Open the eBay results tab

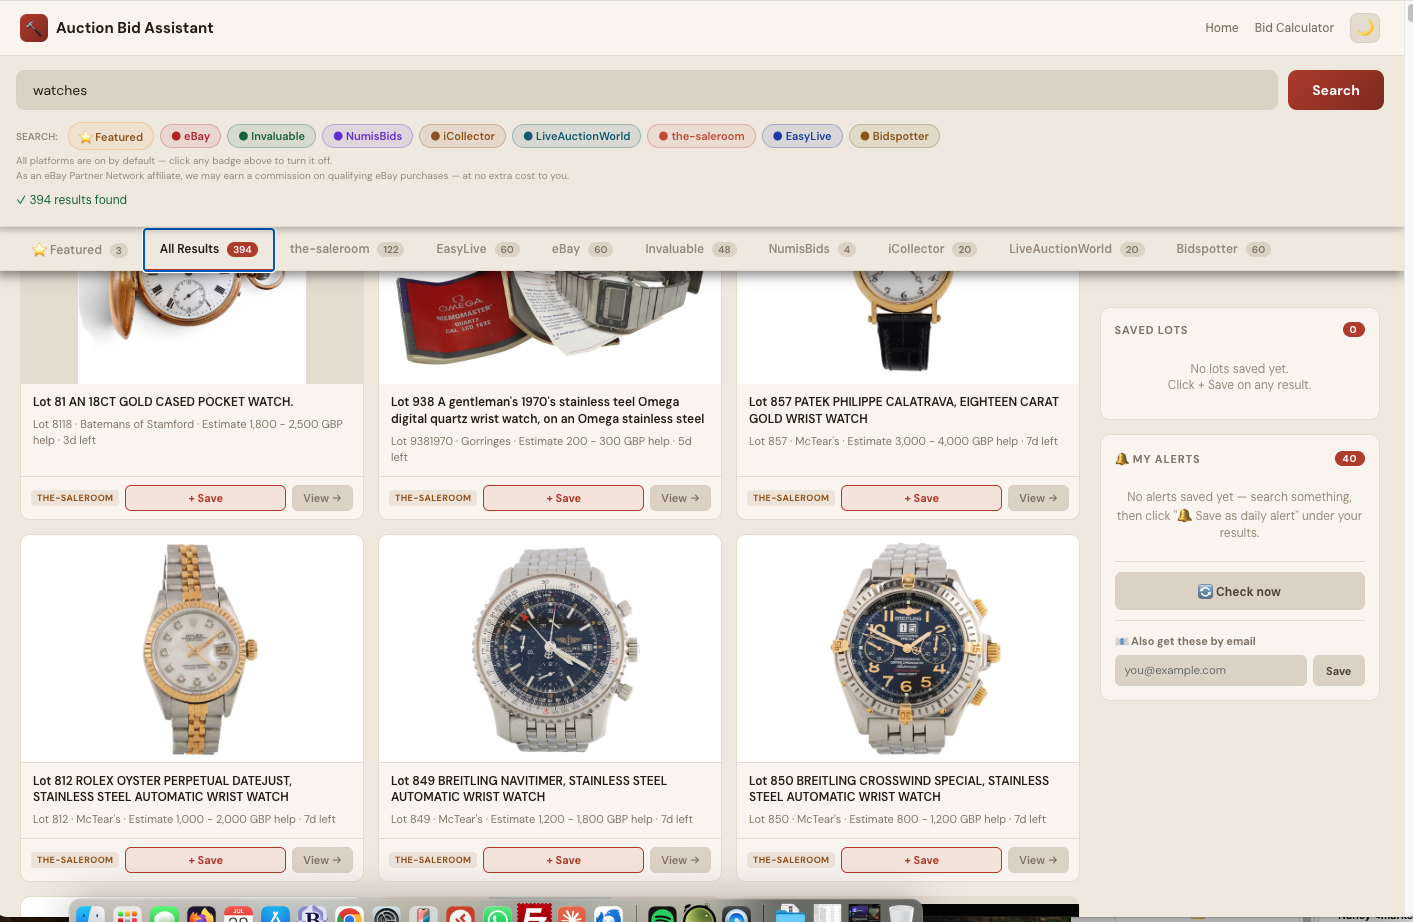pos(581,249)
